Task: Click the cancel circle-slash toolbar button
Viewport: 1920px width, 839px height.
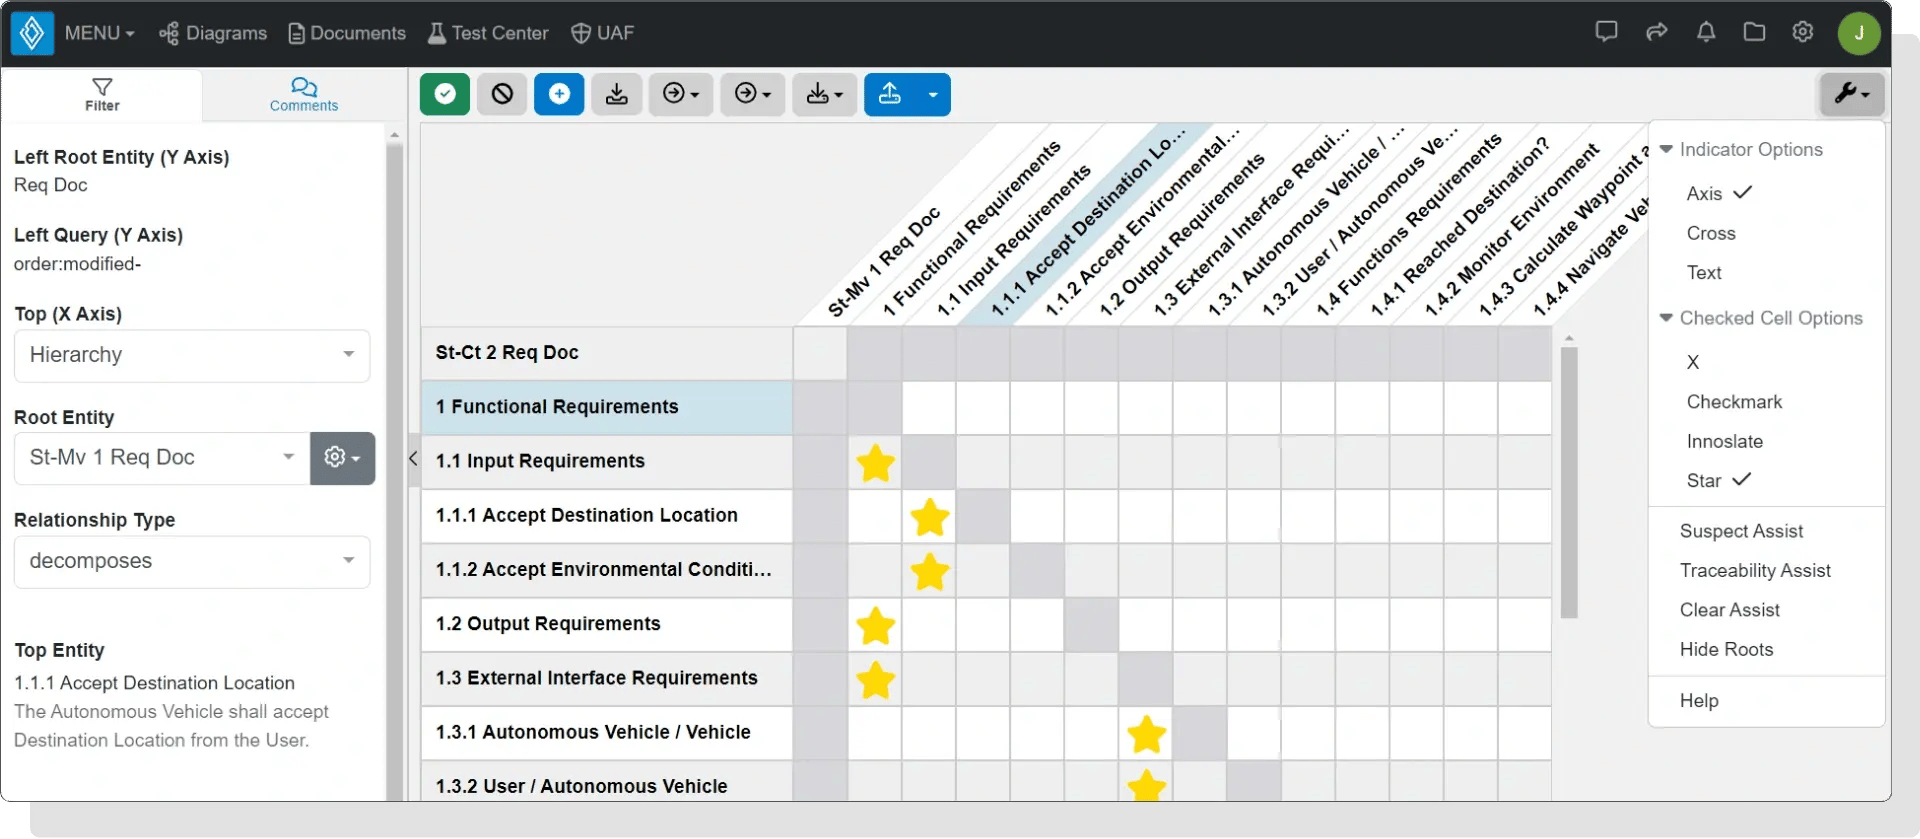Action: [x=502, y=94]
